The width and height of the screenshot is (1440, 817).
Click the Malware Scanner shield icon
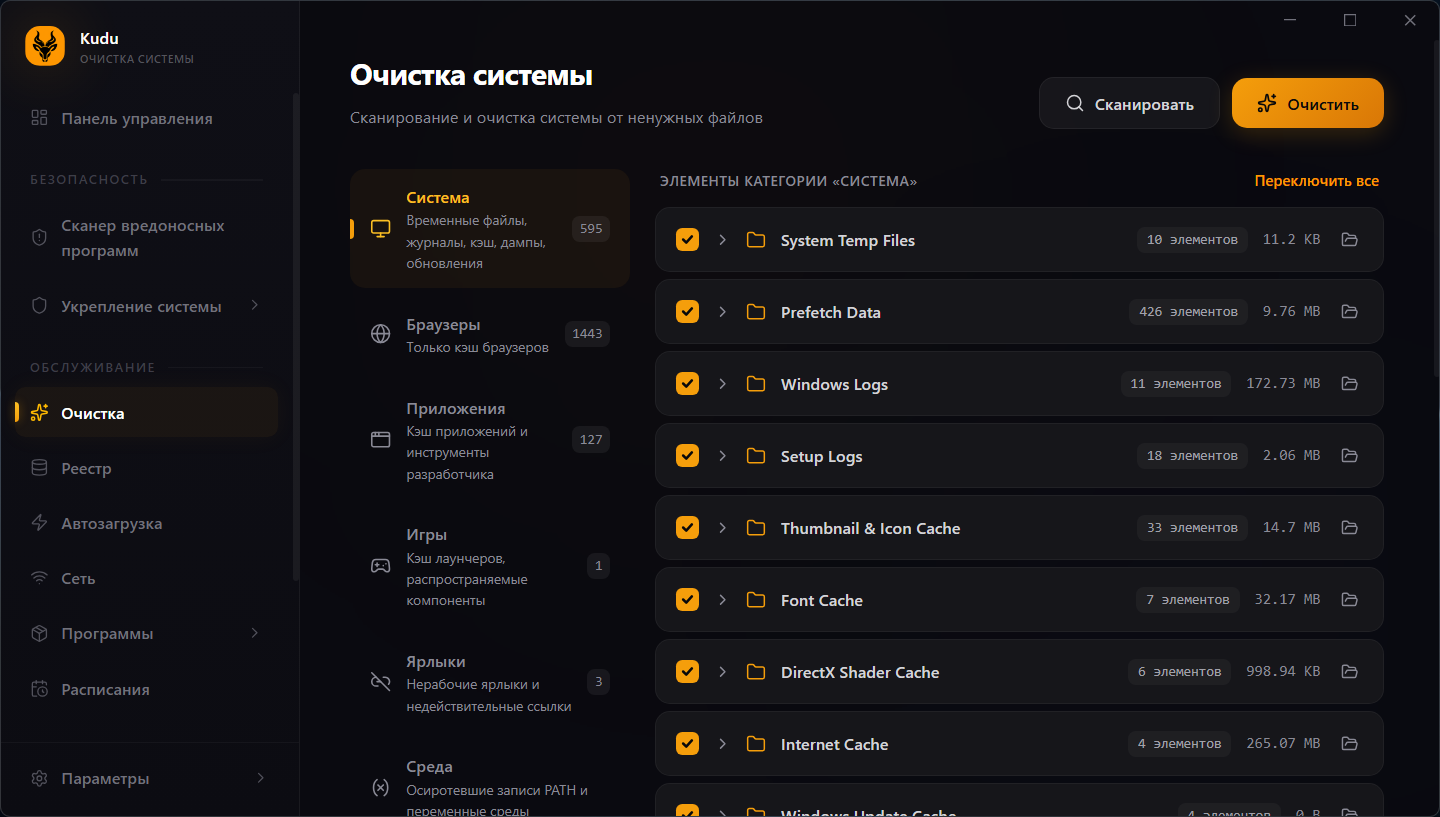[40, 238]
